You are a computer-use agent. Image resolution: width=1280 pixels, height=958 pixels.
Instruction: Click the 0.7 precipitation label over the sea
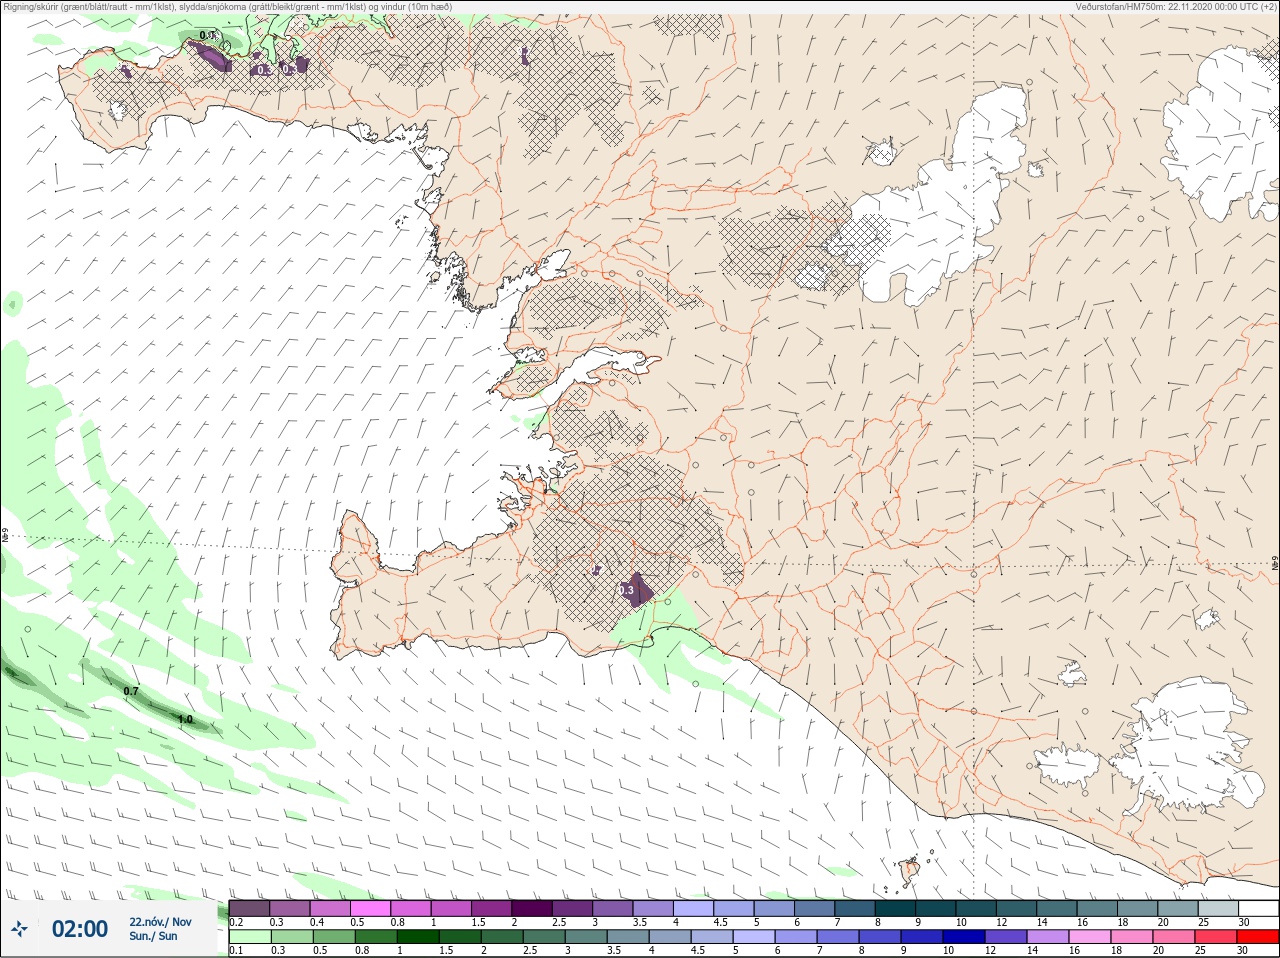tap(131, 692)
